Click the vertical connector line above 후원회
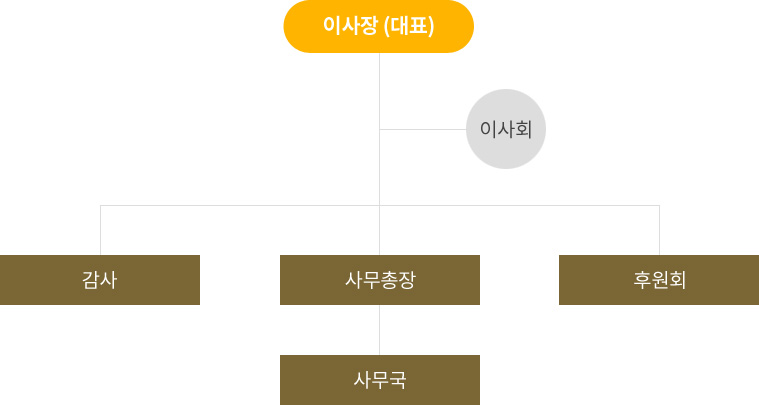Image resolution: width=759 pixels, height=405 pixels. [659, 230]
